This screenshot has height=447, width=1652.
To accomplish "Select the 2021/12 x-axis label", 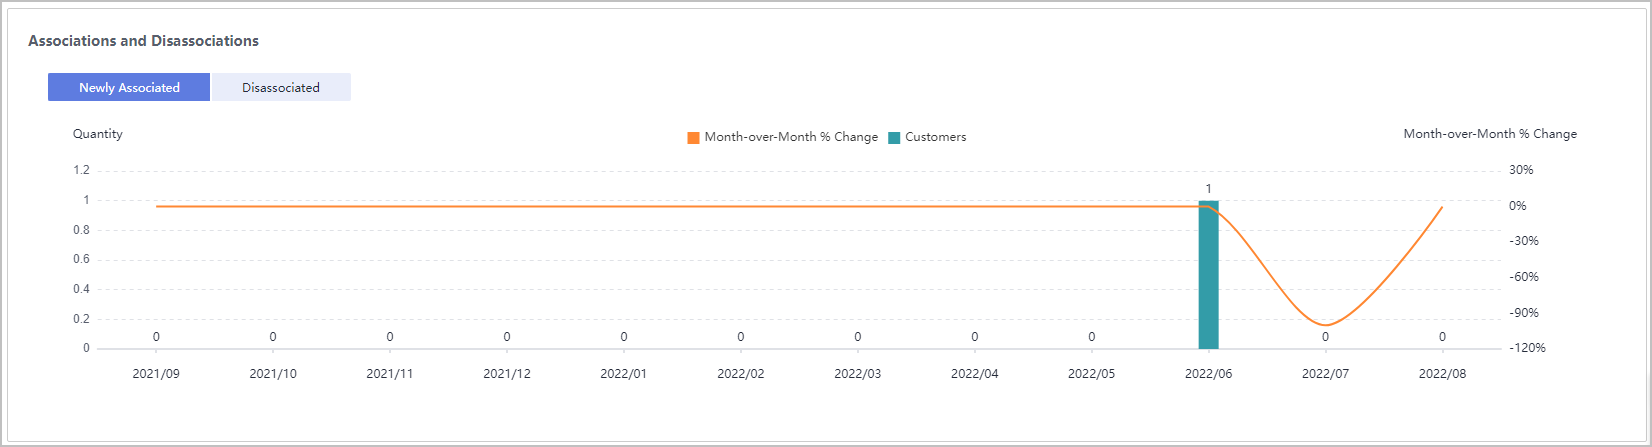I will click(x=507, y=374).
